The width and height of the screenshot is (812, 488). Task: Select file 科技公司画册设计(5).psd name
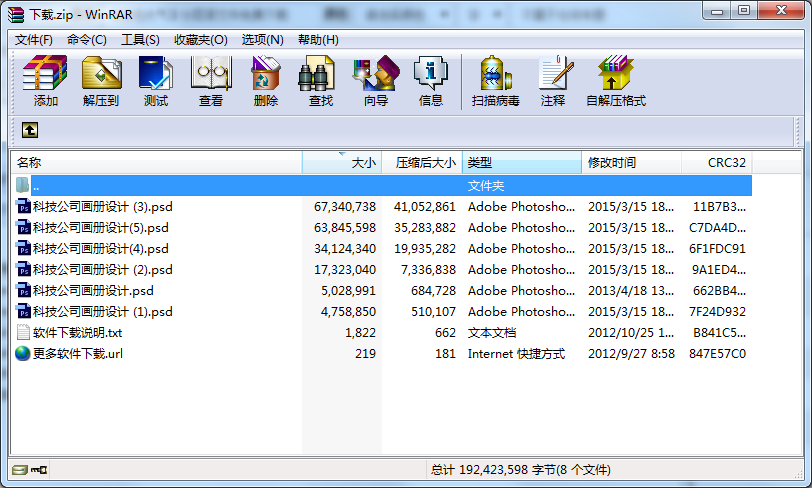(x=100, y=227)
